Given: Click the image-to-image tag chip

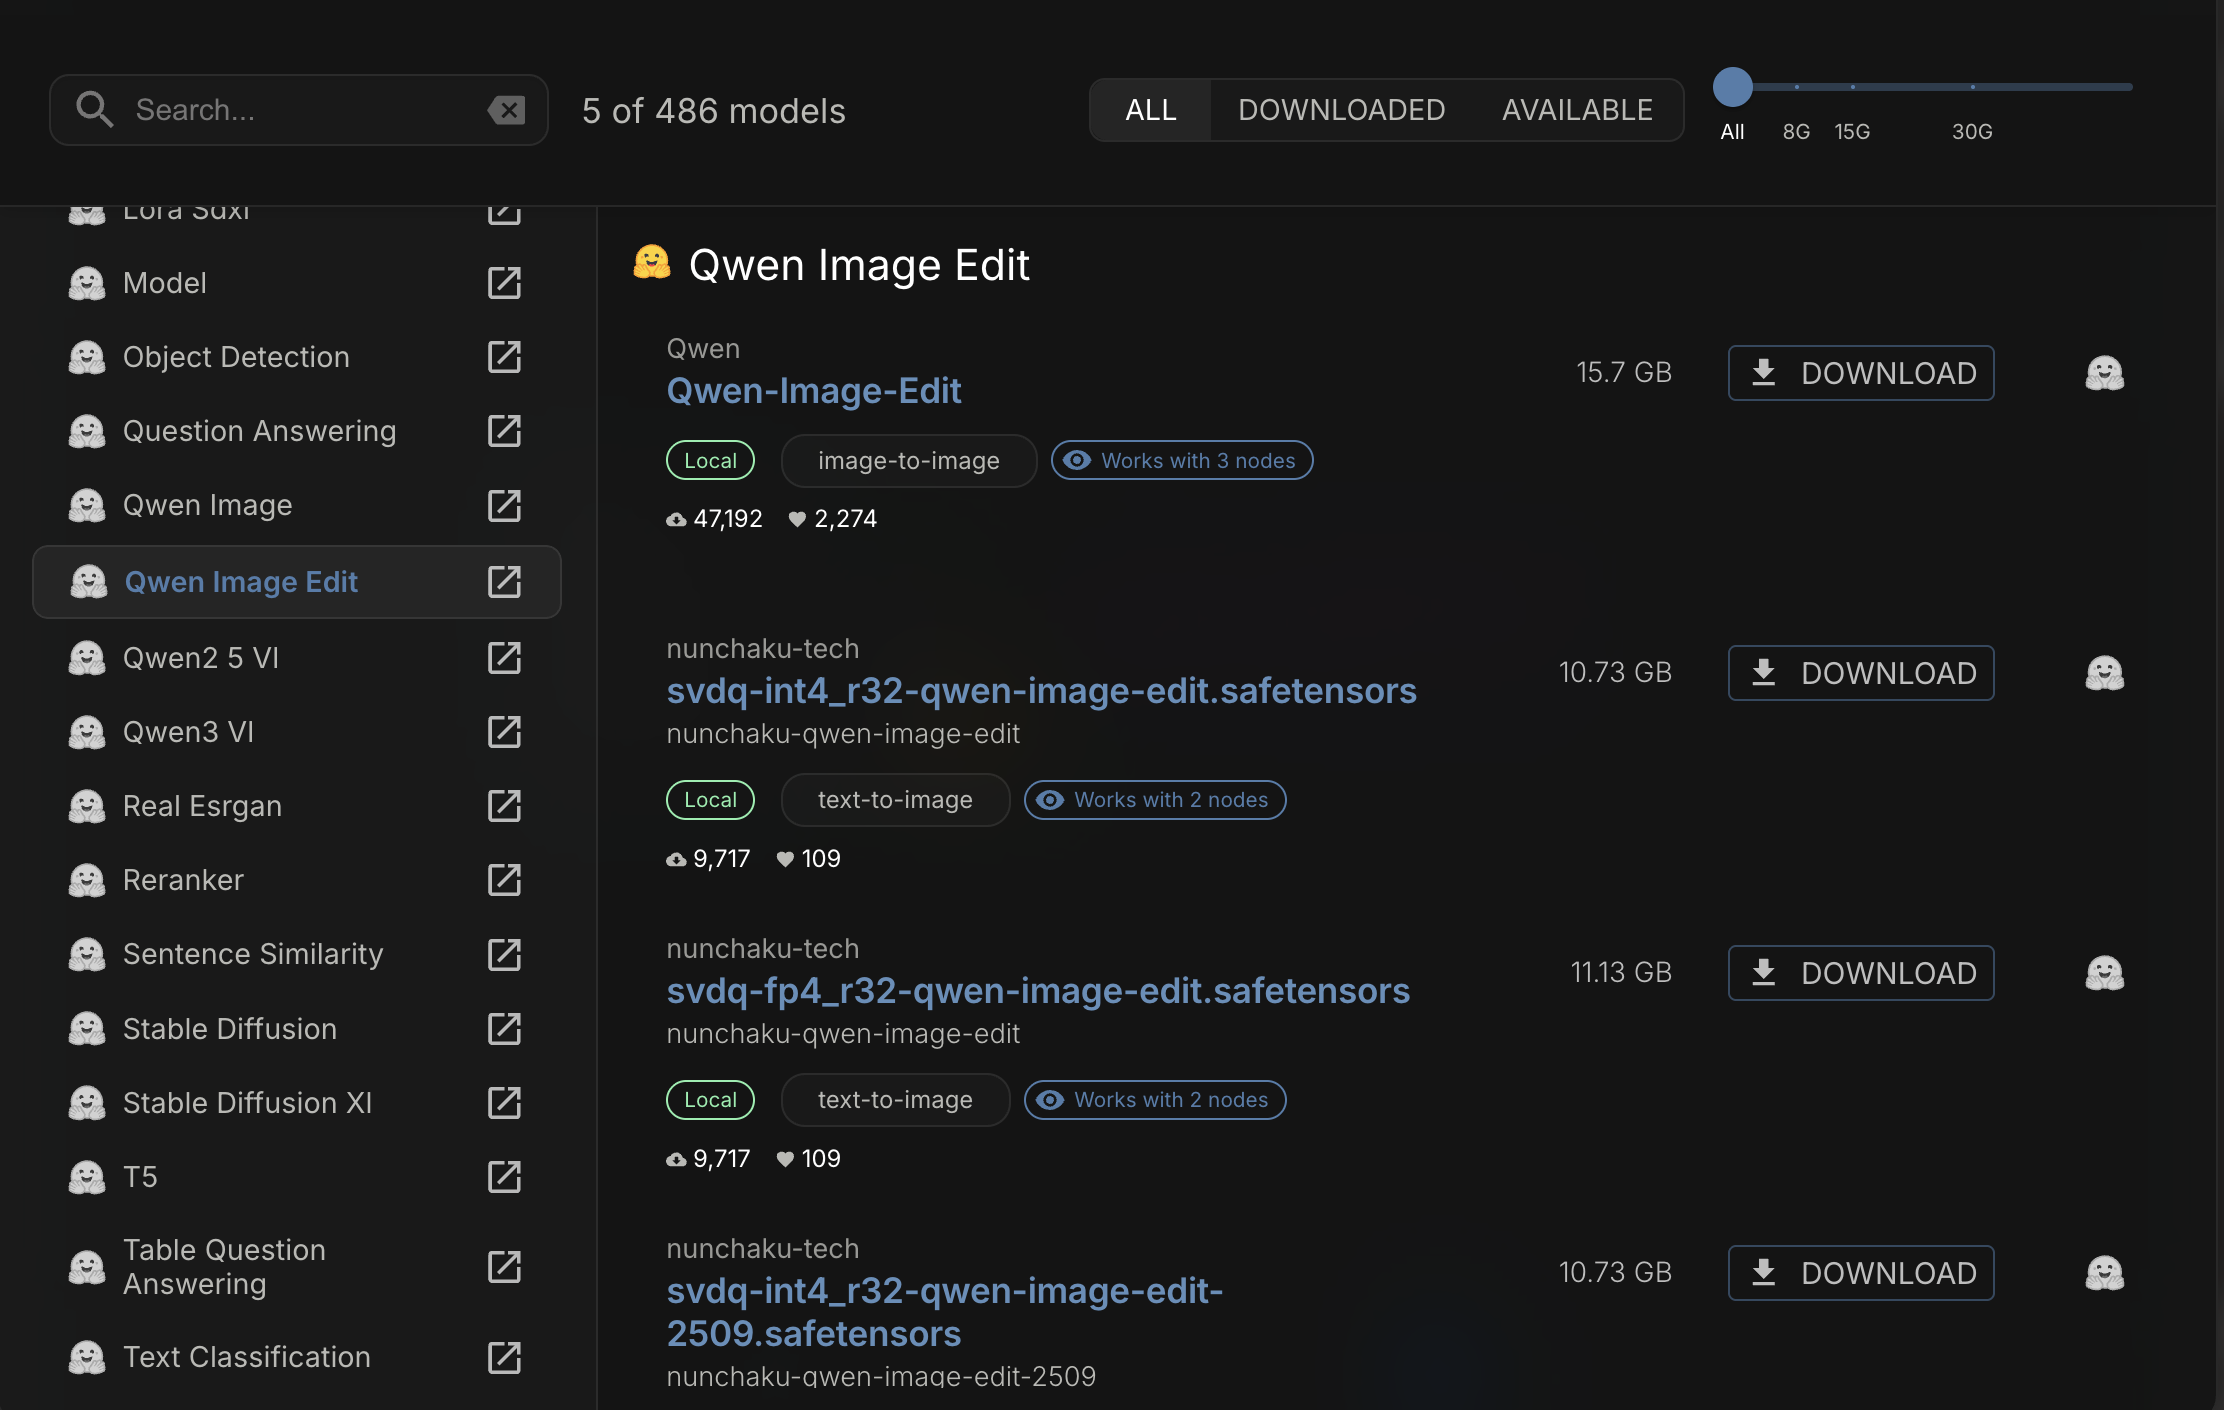Looking at the screenshot, I should tap(909, 460).
